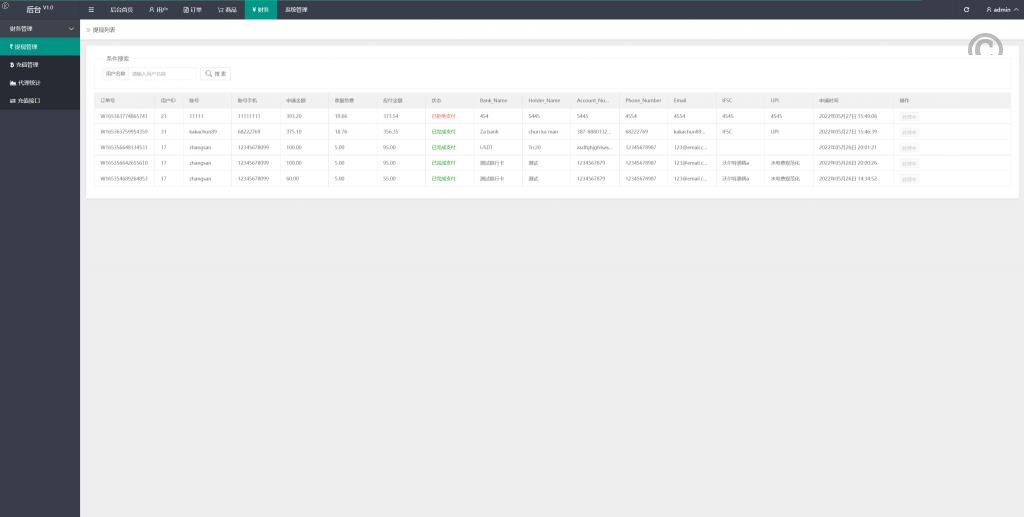Click order number W165363759954359 in the table
Screen dimensions: 1024x517
(124, 132)
